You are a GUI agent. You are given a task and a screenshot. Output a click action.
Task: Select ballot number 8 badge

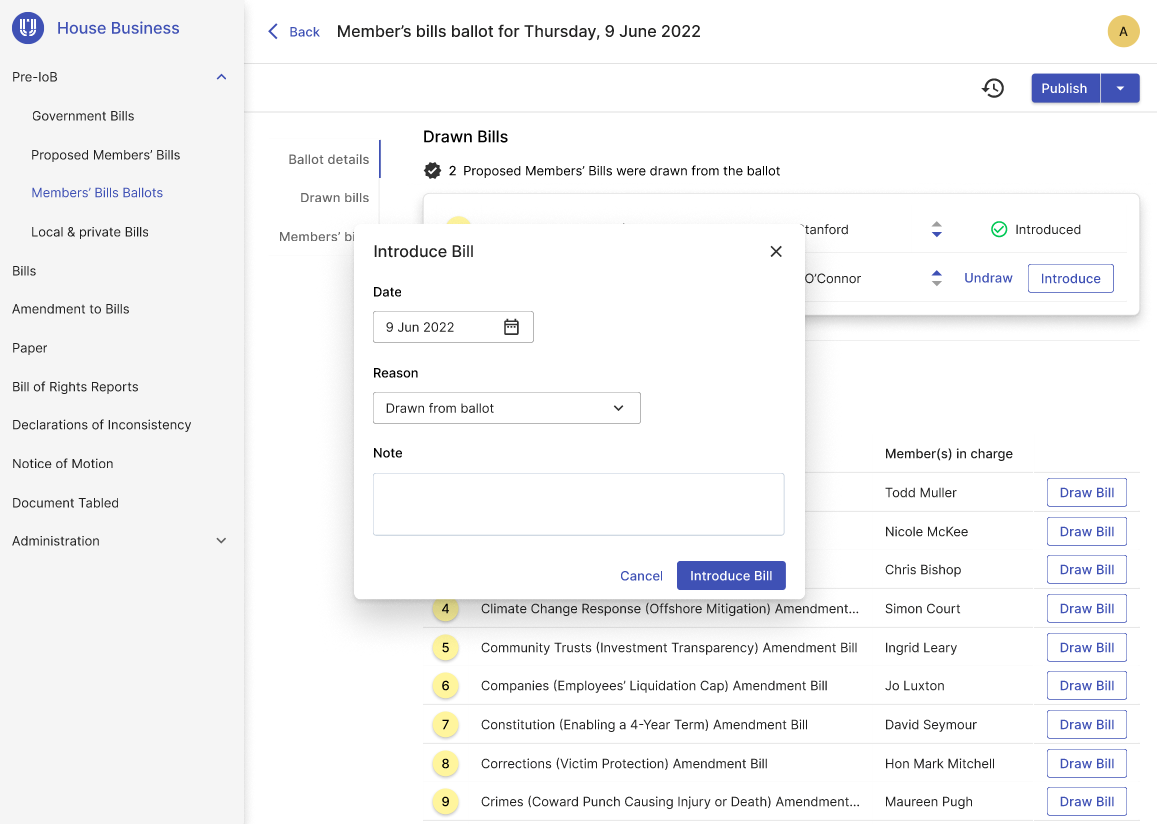(445, 764)
